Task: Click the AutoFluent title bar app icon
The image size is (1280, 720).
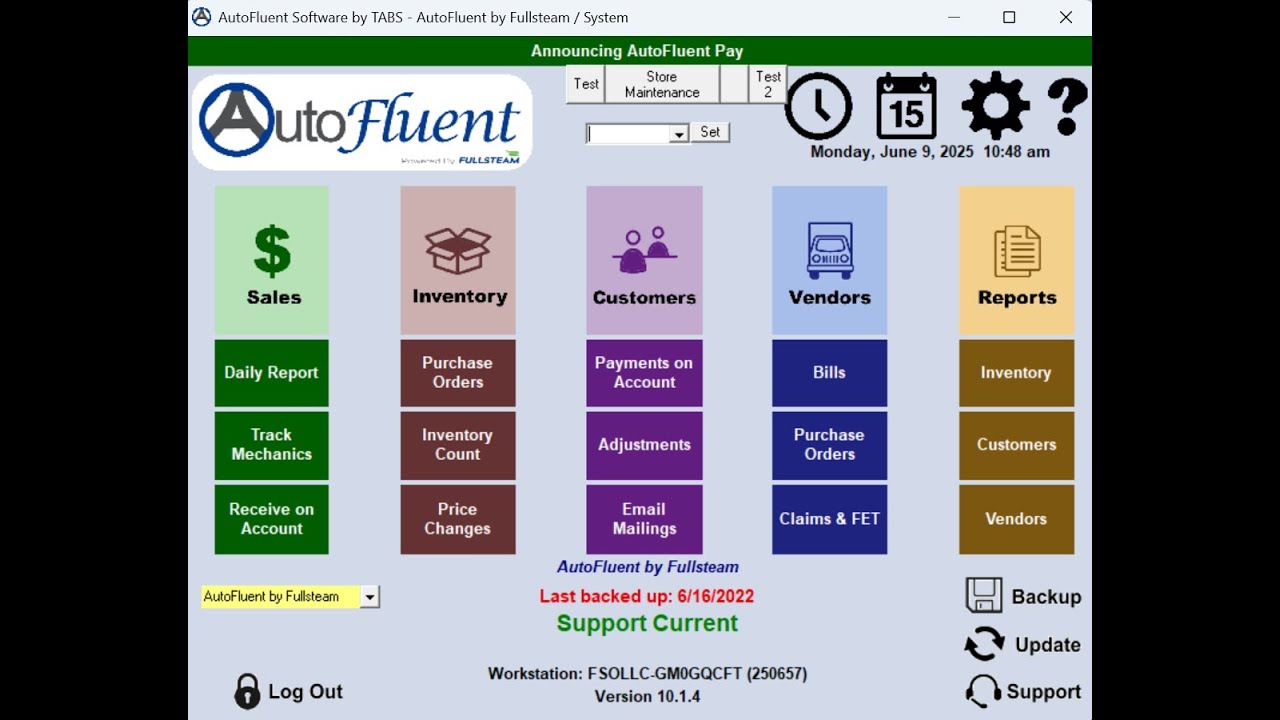Action: [x=202, y=17]
